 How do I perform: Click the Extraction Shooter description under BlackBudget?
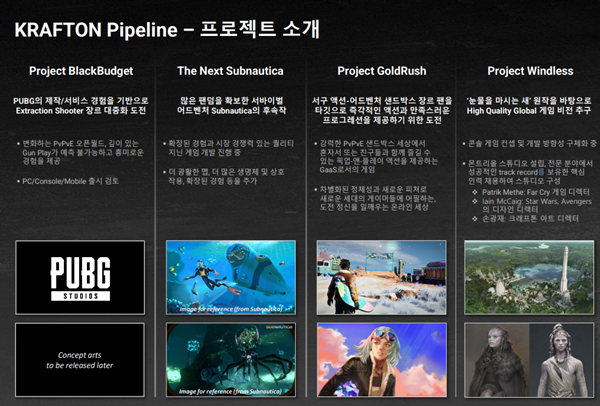click(81, 109)
